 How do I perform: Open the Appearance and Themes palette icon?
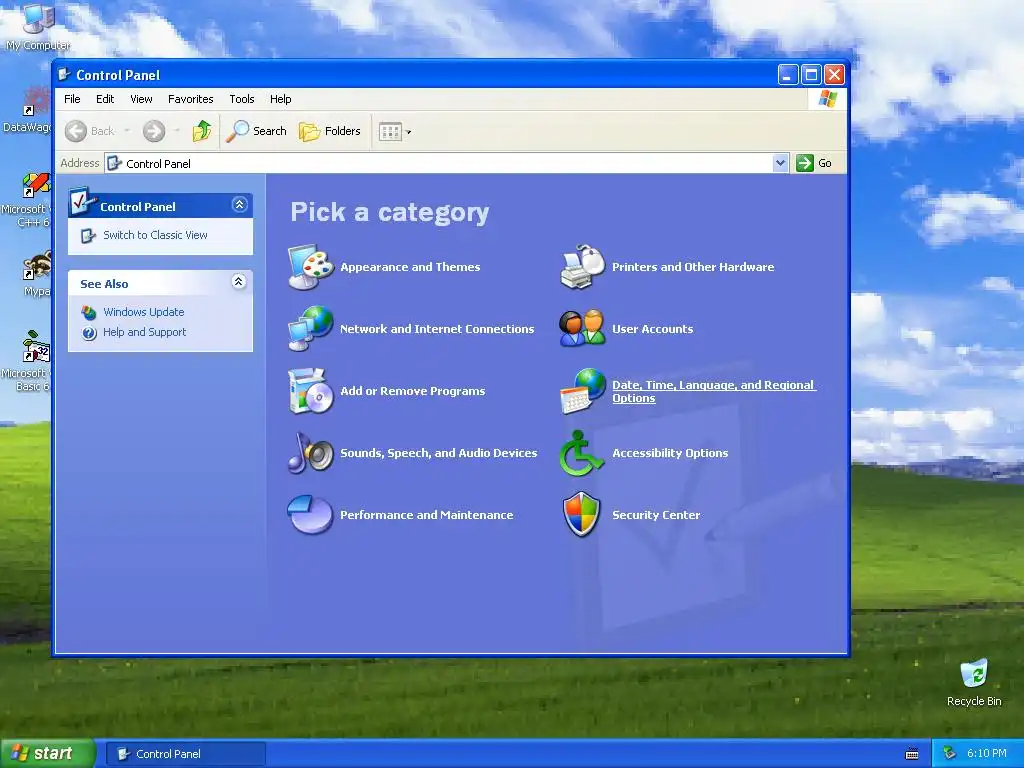click(311, 267)
